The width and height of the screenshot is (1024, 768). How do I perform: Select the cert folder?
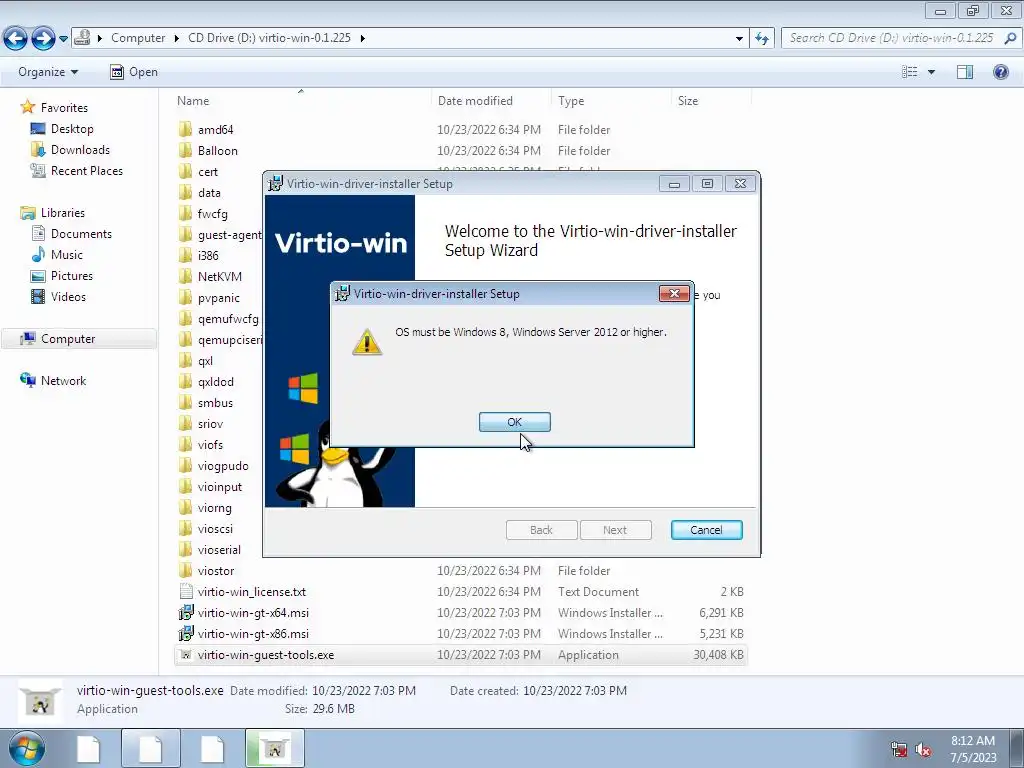click(208, 172)
